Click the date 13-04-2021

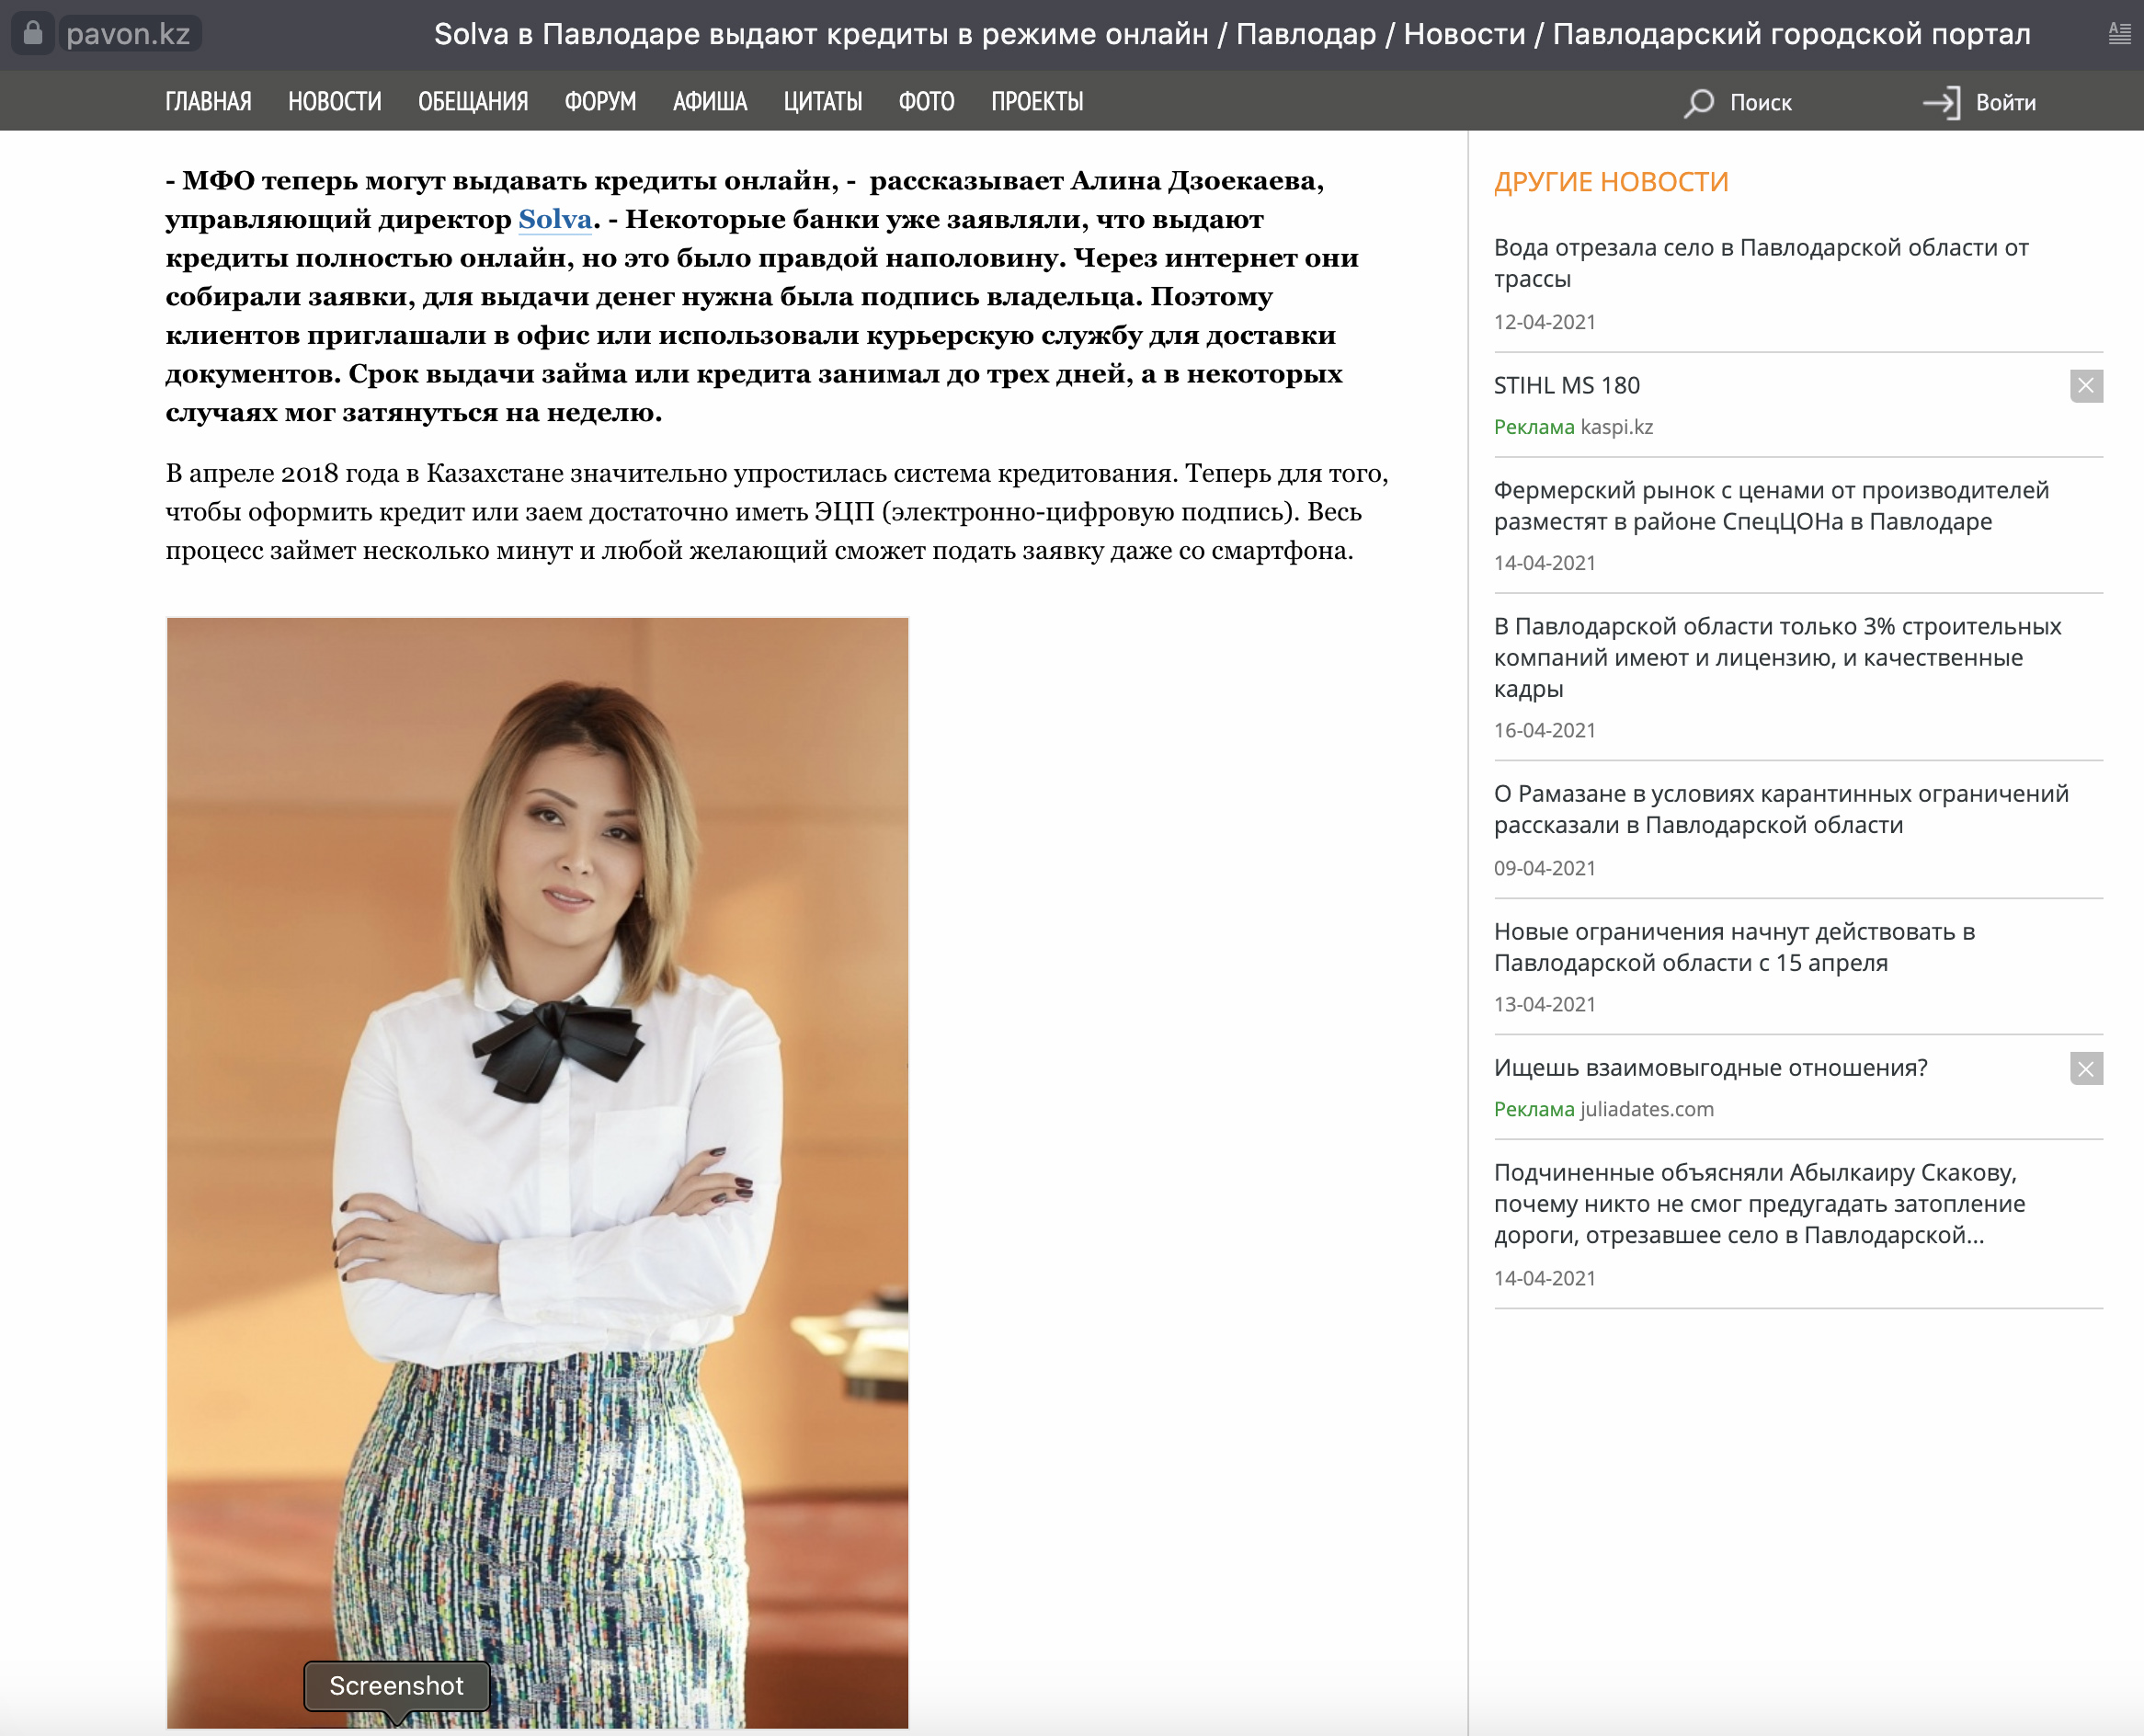[x=1544, y=1005]
